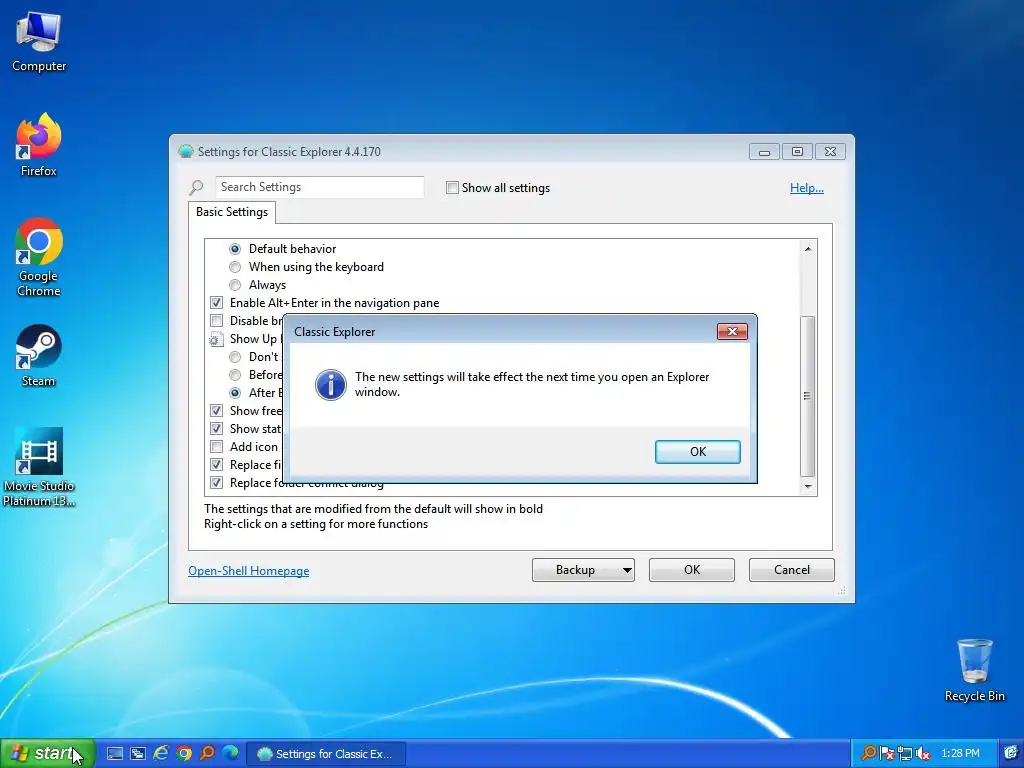Click the Show Desktop quick launch icon
Viewport: 1024px width, 768px height.
[x=115, y=754]
